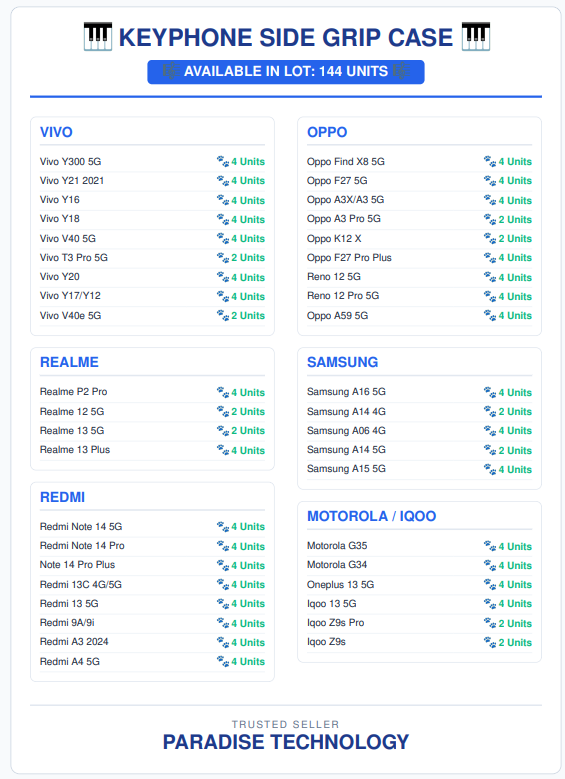Image resolution: width=565 pixels, height=779 pixels.
Task: Click the Paradise Technology seller name
Action: pyautogui.click(x=286, y=742)
